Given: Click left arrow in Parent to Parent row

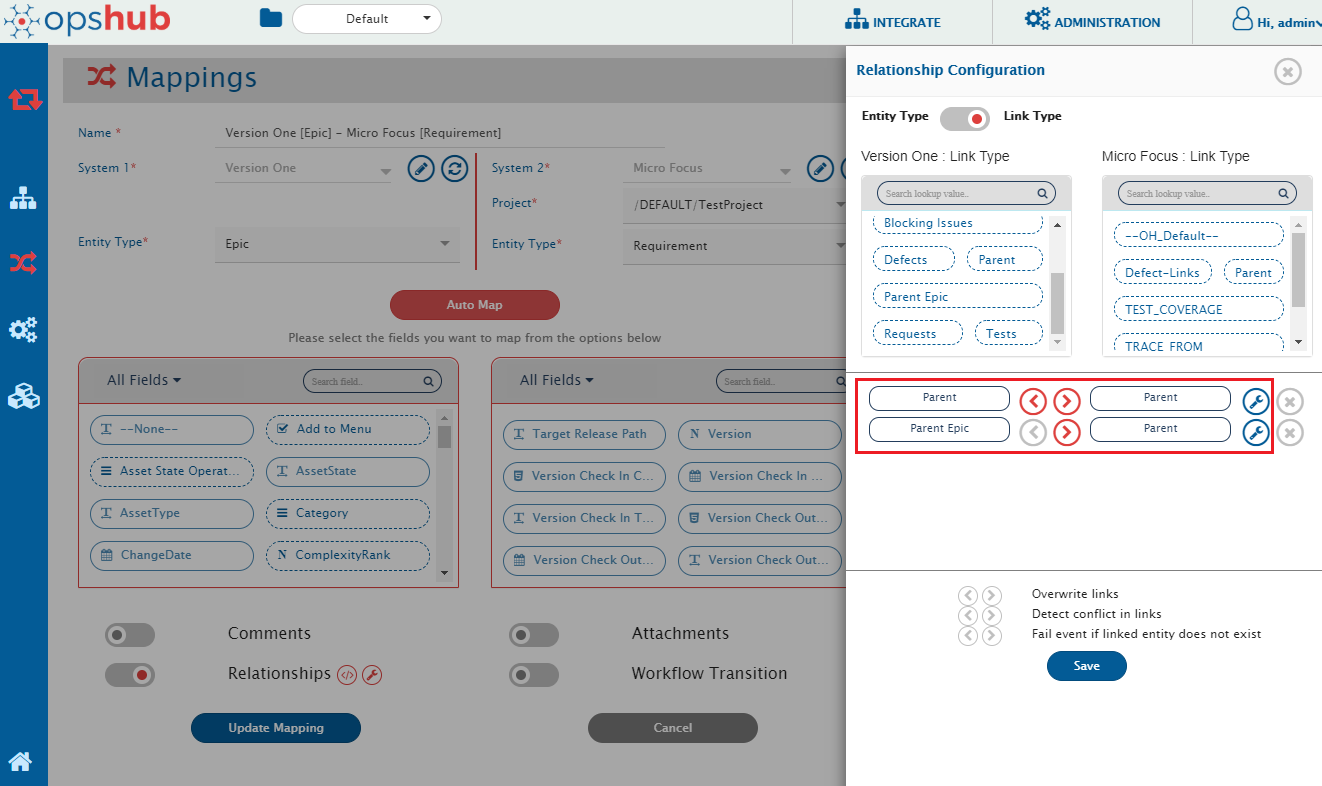Looking at the screenshot, I should point(1033,402).
